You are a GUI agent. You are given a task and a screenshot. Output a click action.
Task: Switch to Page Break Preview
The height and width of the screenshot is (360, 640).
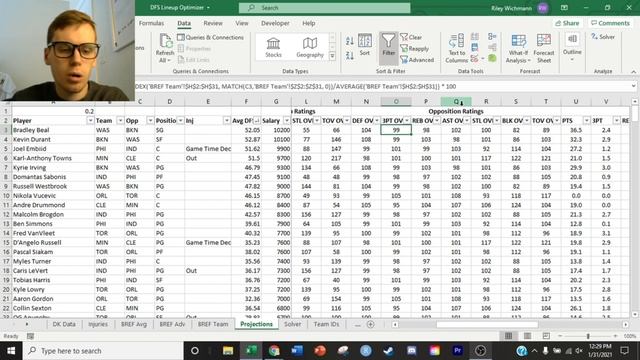pyautogui.click(x=546, y=336)
